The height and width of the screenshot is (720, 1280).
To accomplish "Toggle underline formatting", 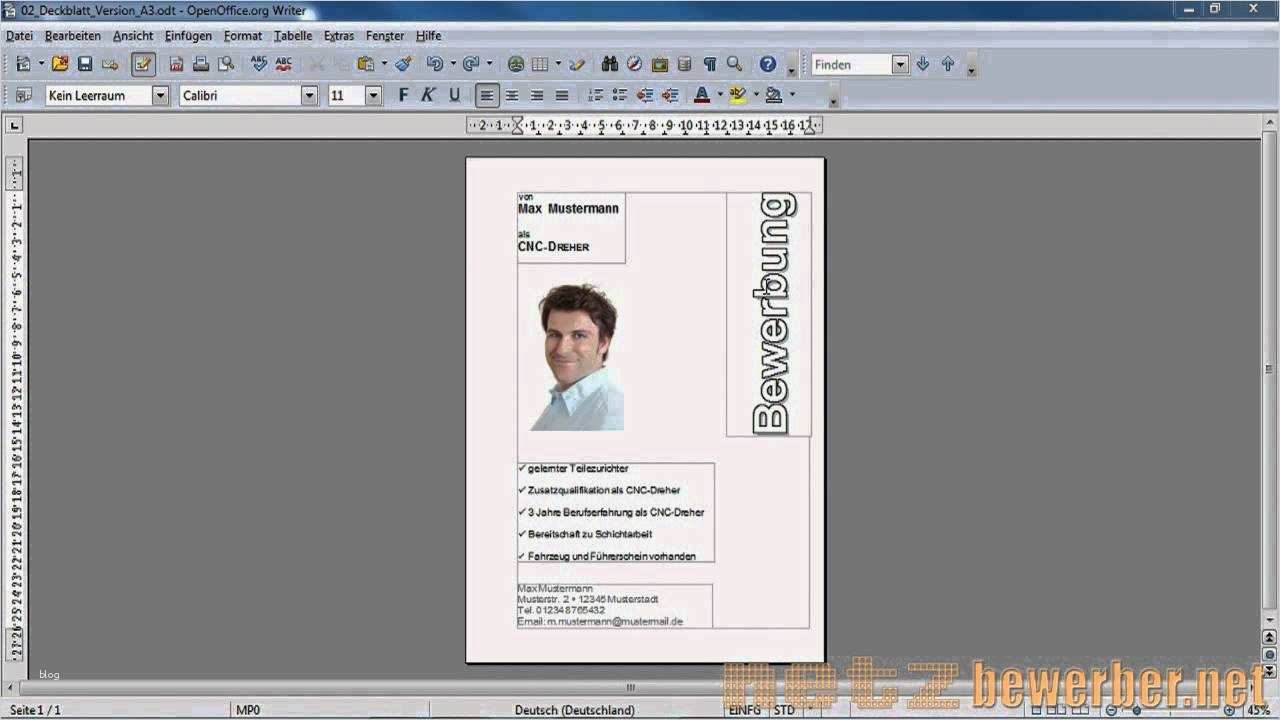I will 453,95.
